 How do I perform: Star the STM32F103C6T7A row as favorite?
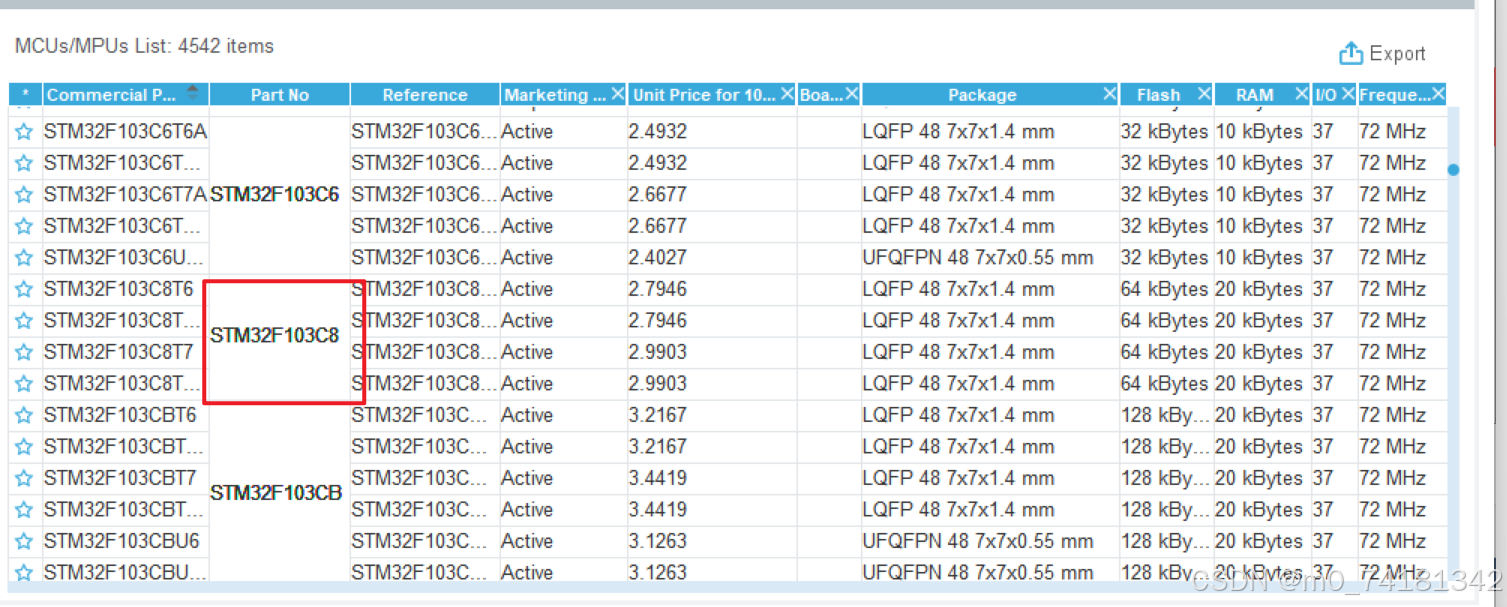coord(24,194)
